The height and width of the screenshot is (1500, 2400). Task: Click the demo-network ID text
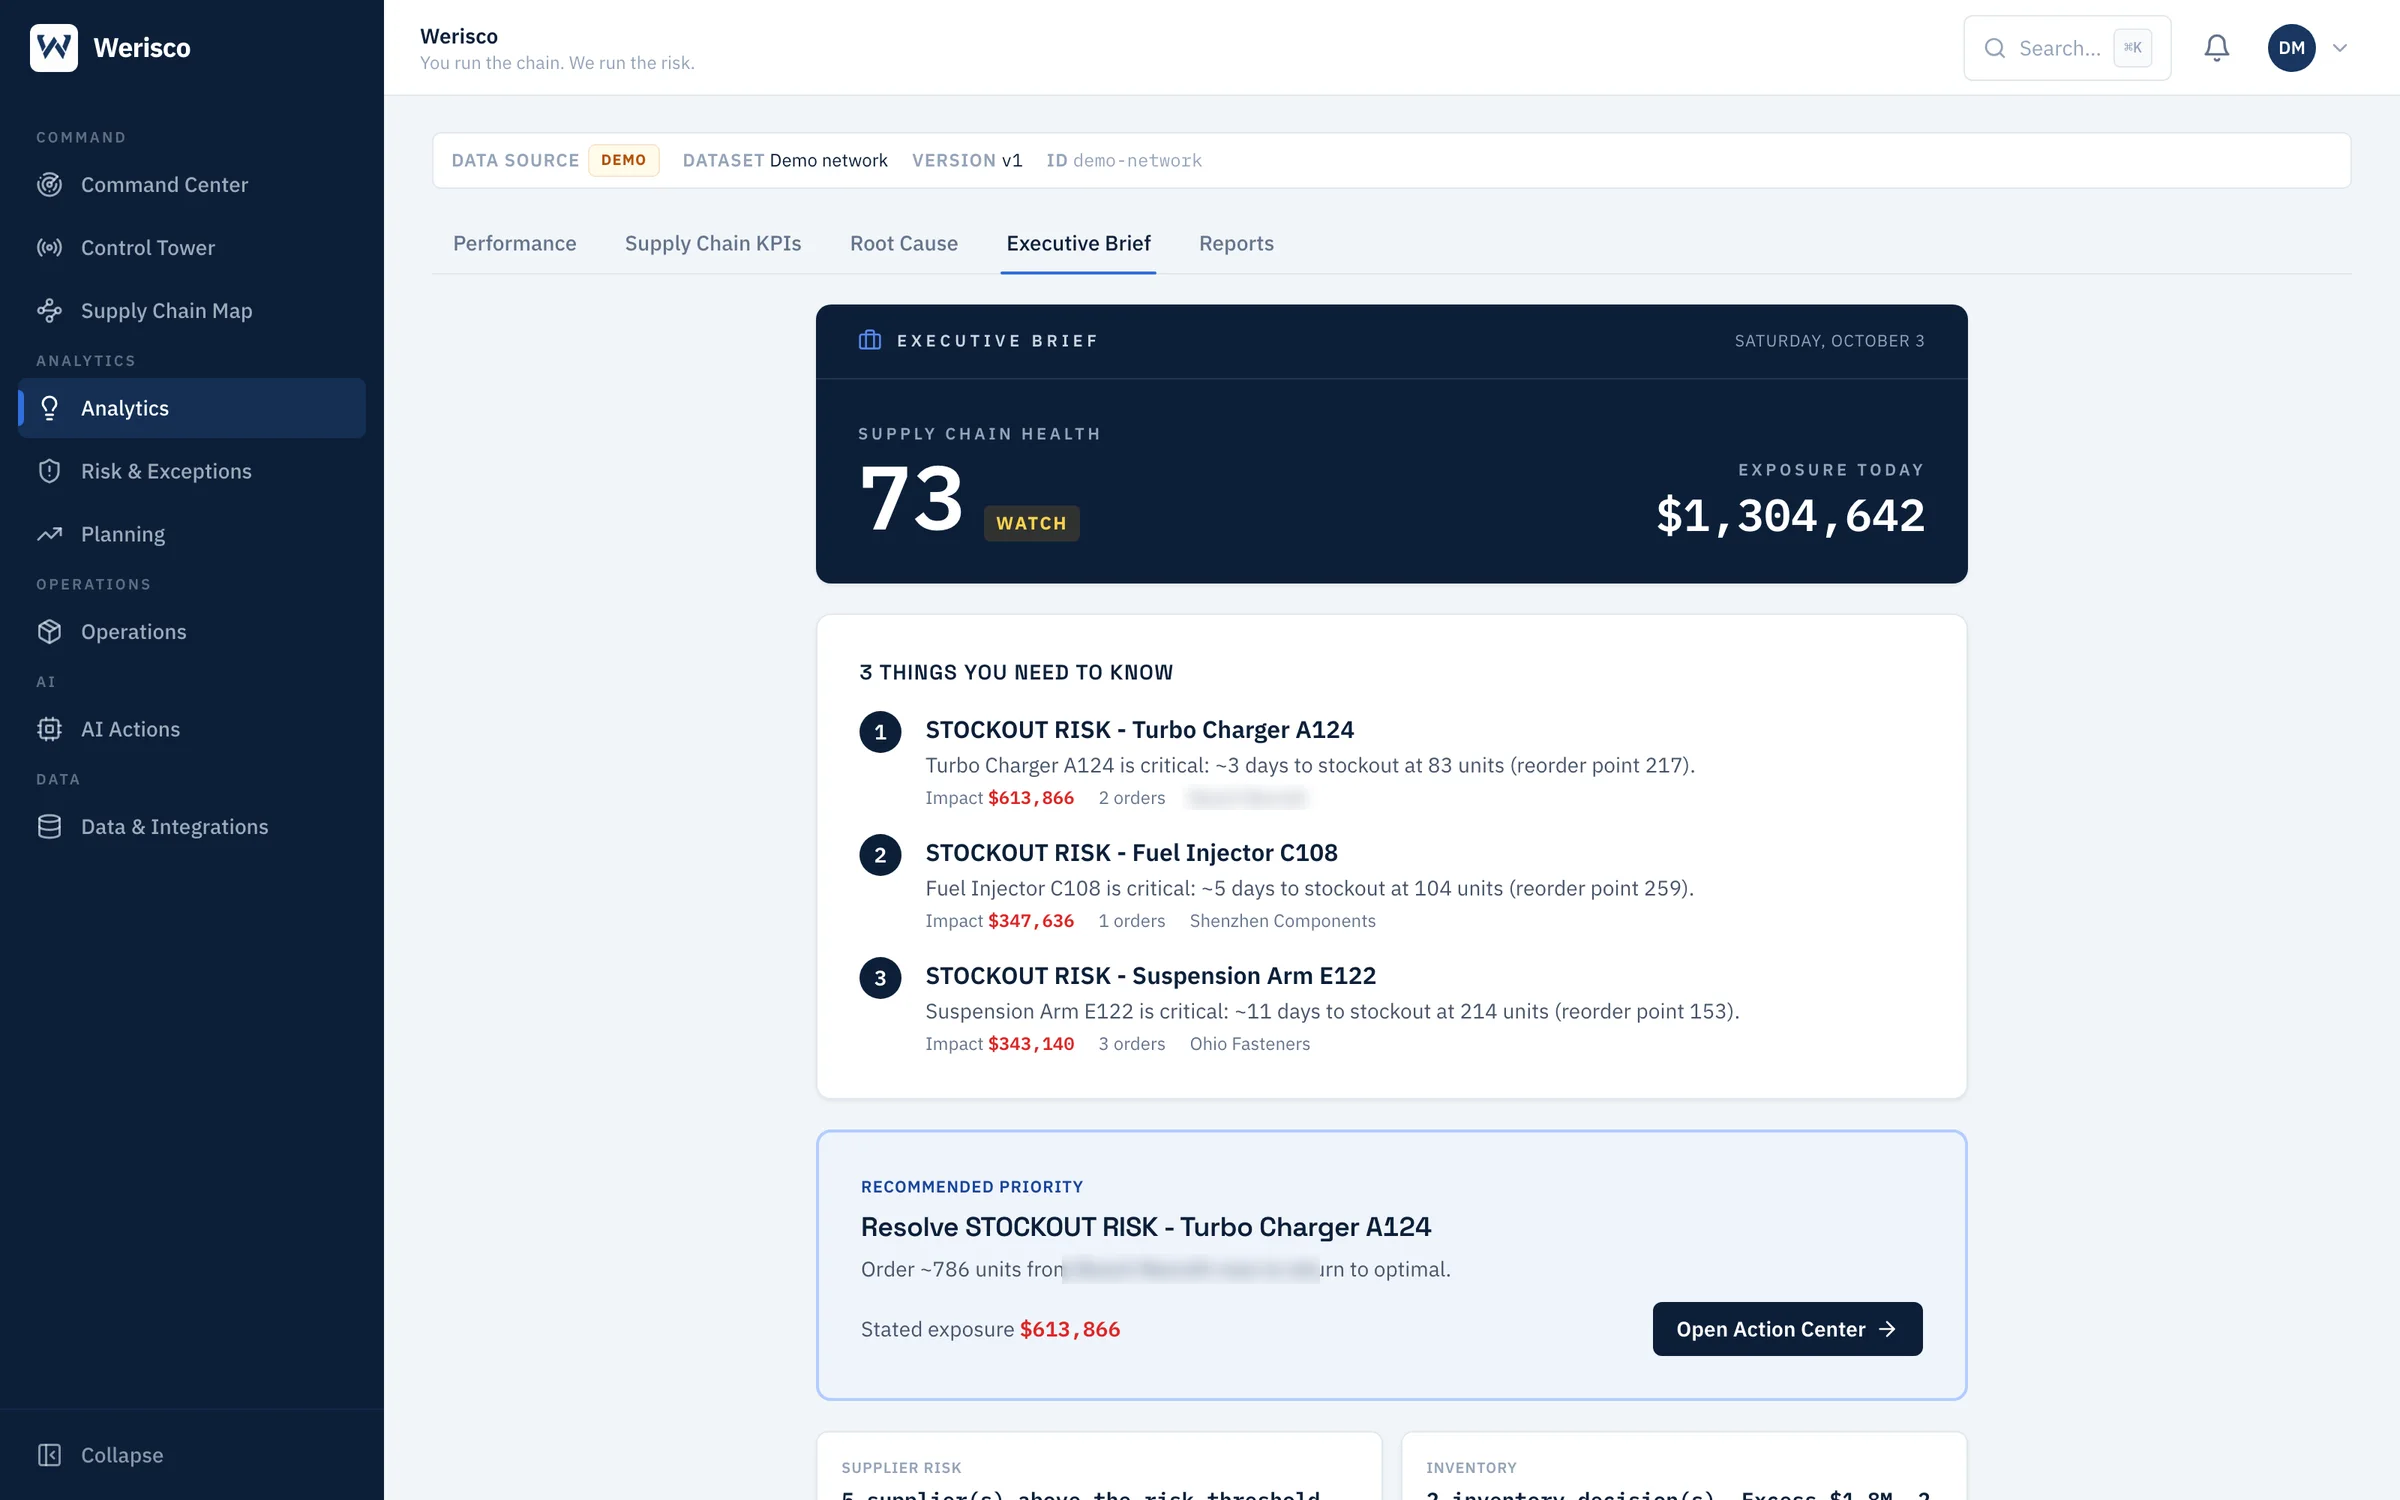[1137, 160]
